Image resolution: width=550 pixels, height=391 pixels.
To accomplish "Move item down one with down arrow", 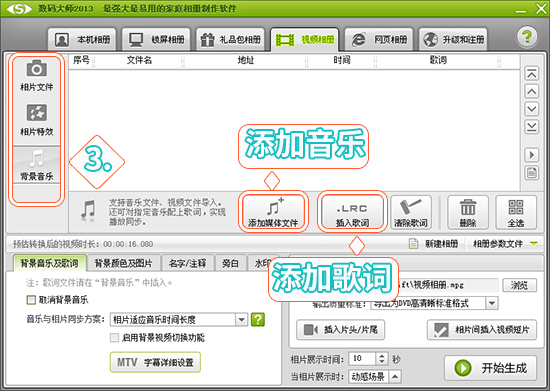I will click(x=532, y=109).
